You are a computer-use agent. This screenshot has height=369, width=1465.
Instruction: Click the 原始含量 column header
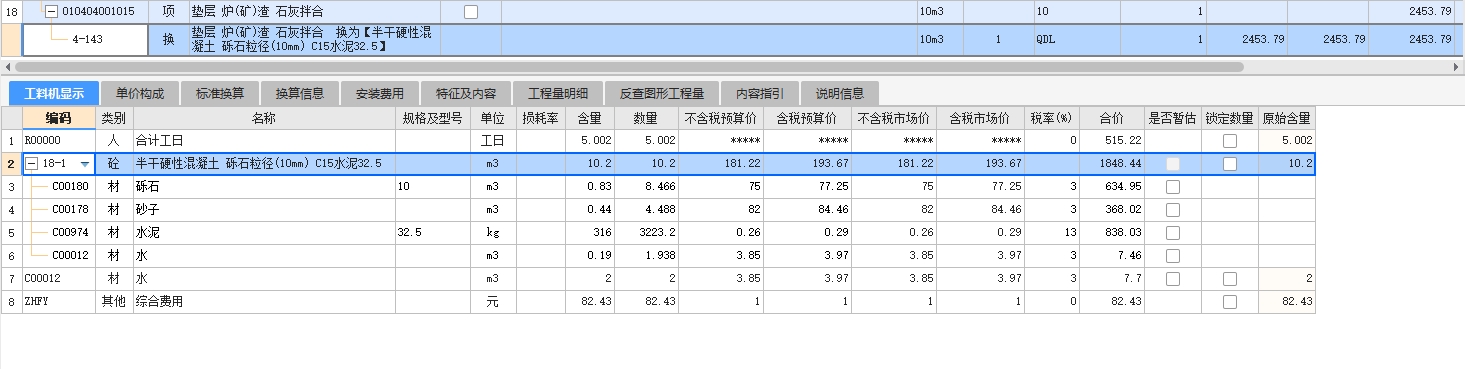click(1286, 118)
